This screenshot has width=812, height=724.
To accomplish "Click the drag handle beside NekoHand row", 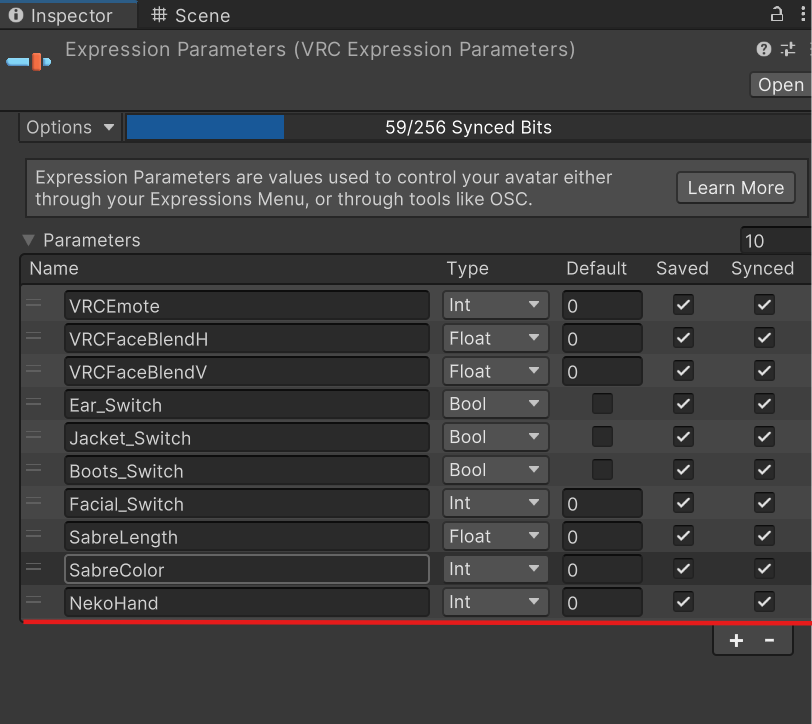I will (x=34, y=601).
